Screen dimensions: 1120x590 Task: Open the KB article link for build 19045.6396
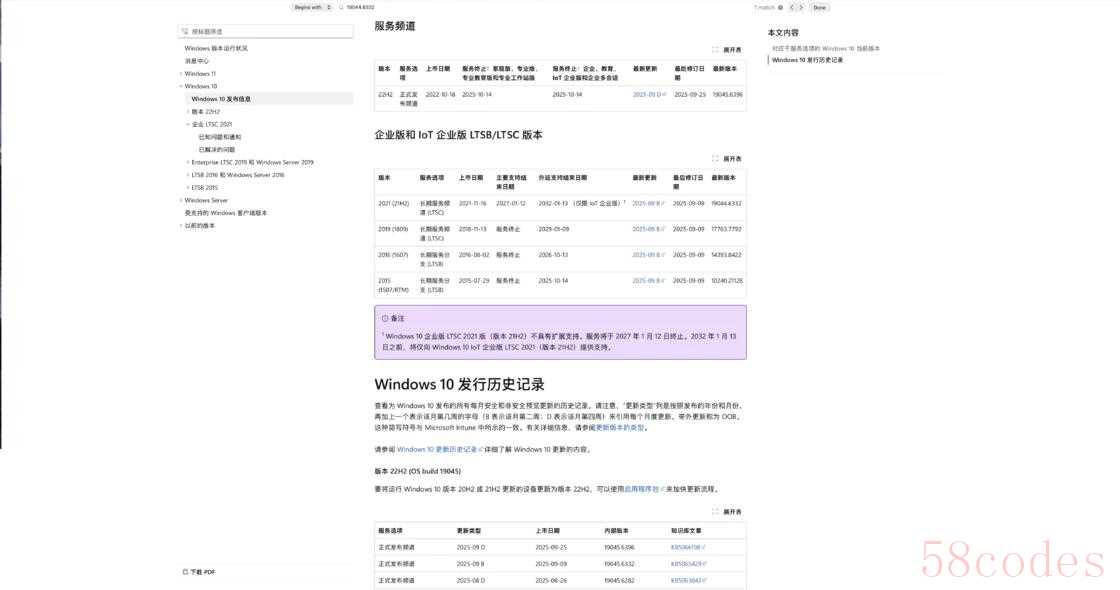(688, 547)
